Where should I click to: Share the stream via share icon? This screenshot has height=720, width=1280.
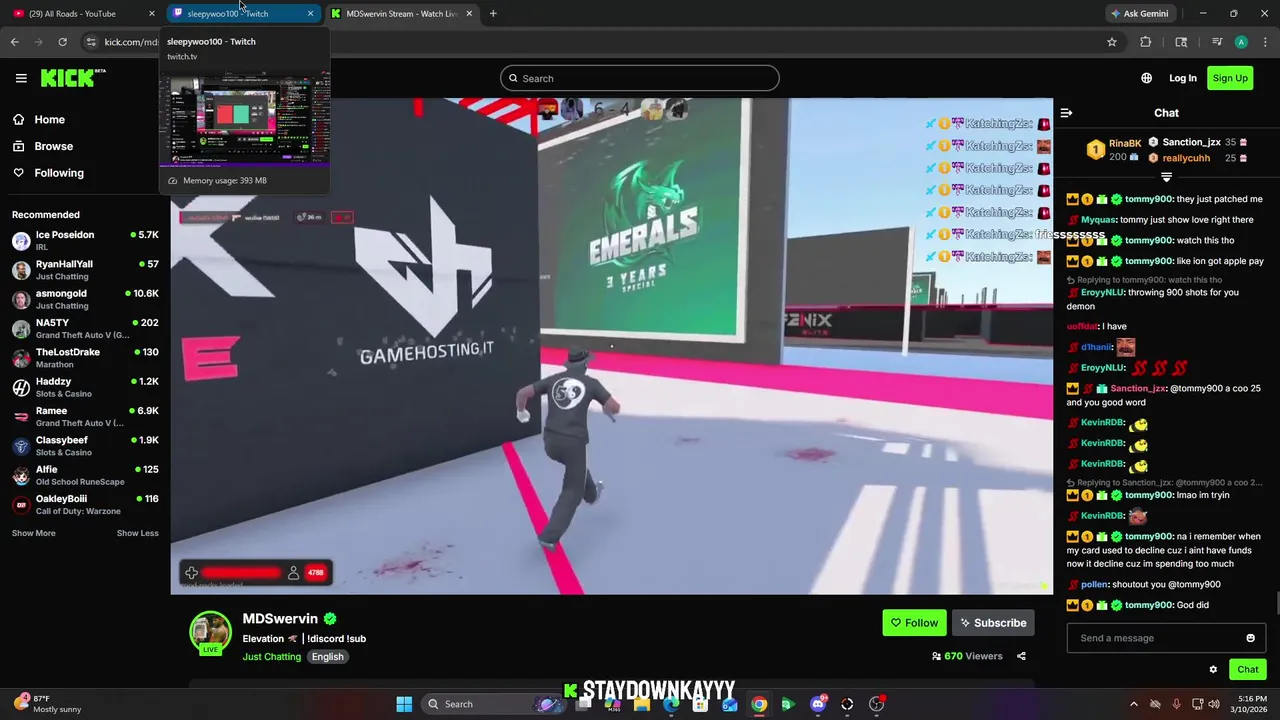coord(1021,656)
